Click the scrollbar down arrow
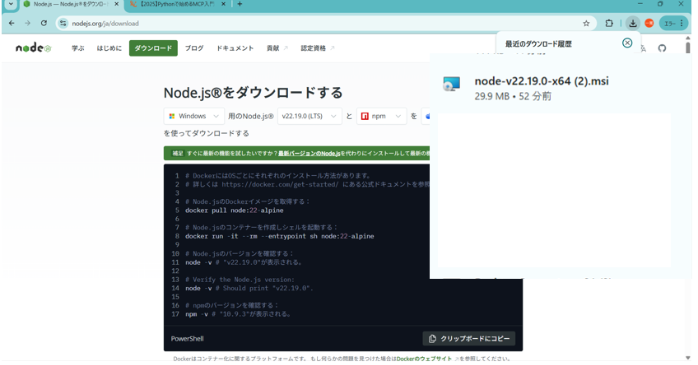Viewport: 698px width, 365px height. click(688, 358)
